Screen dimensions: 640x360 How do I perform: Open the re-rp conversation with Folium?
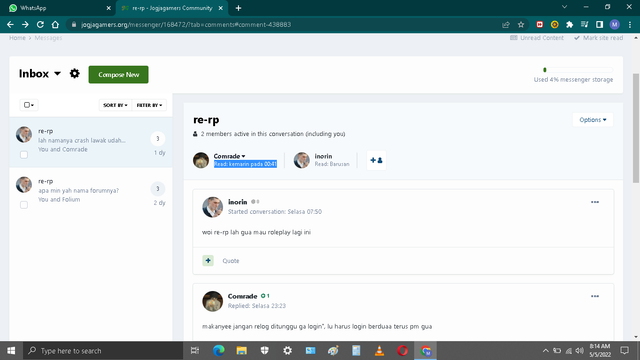tap(91, 193)
